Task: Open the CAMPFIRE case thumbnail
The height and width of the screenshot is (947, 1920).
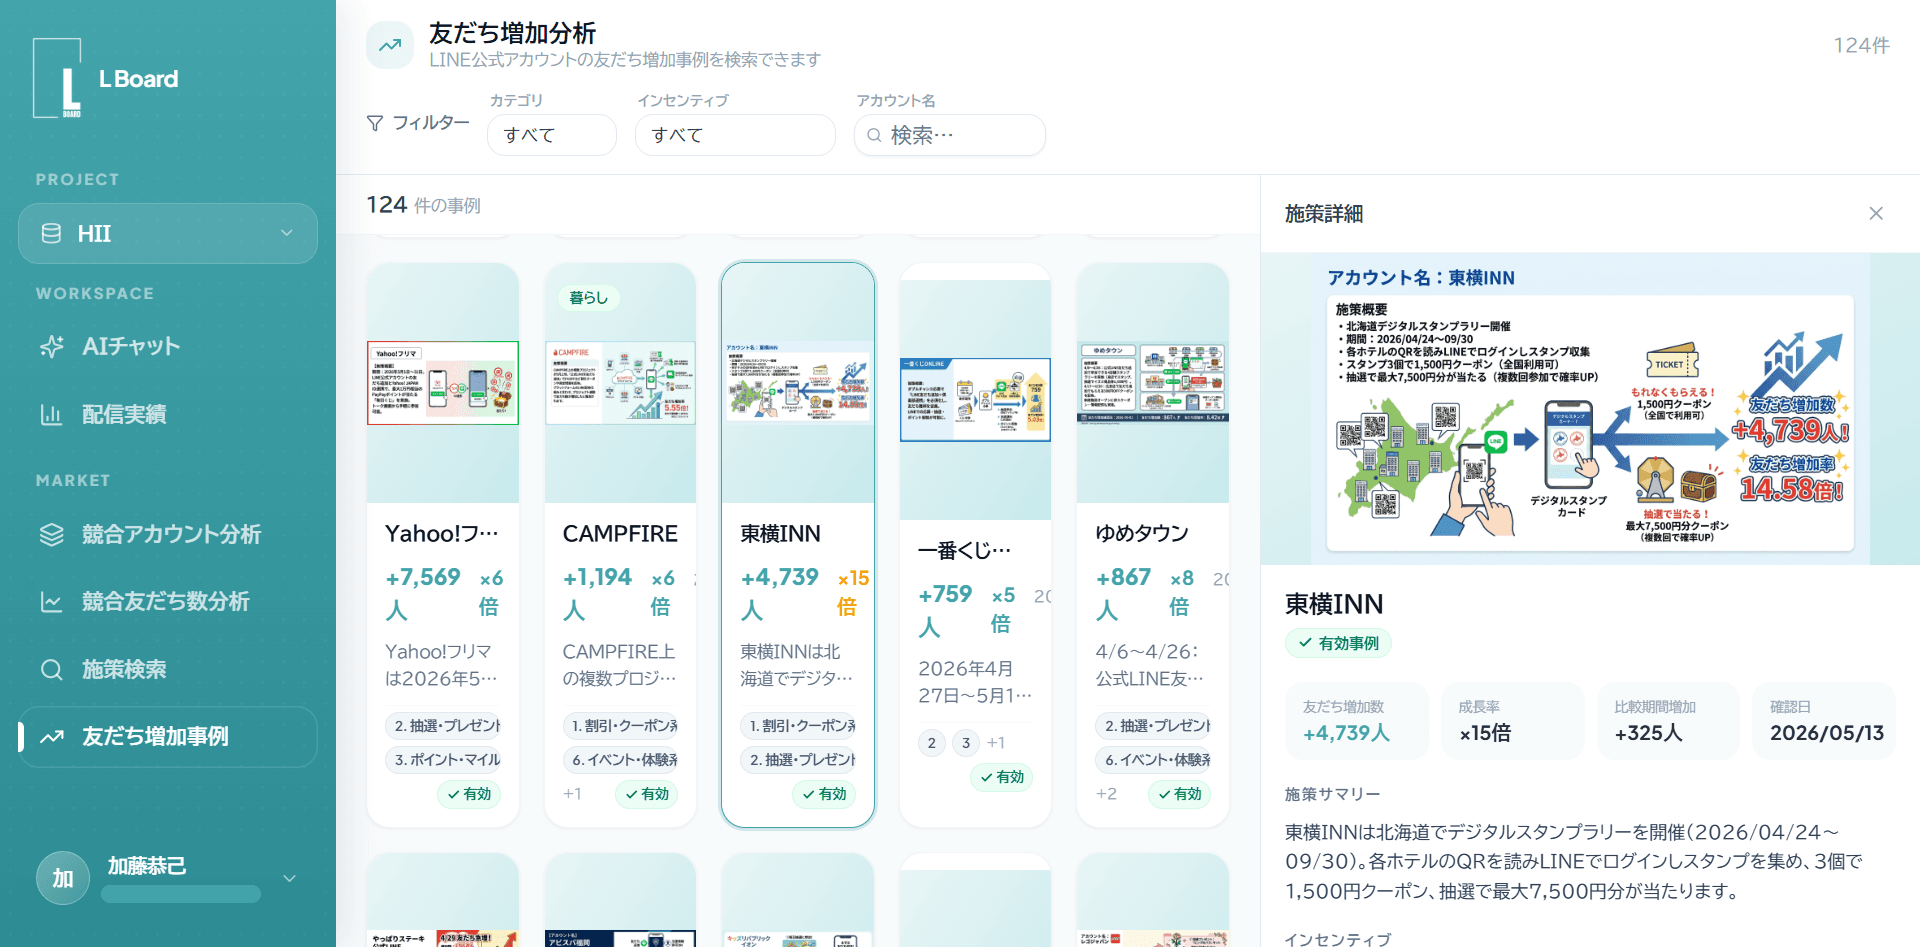Action: coord(620,383)
